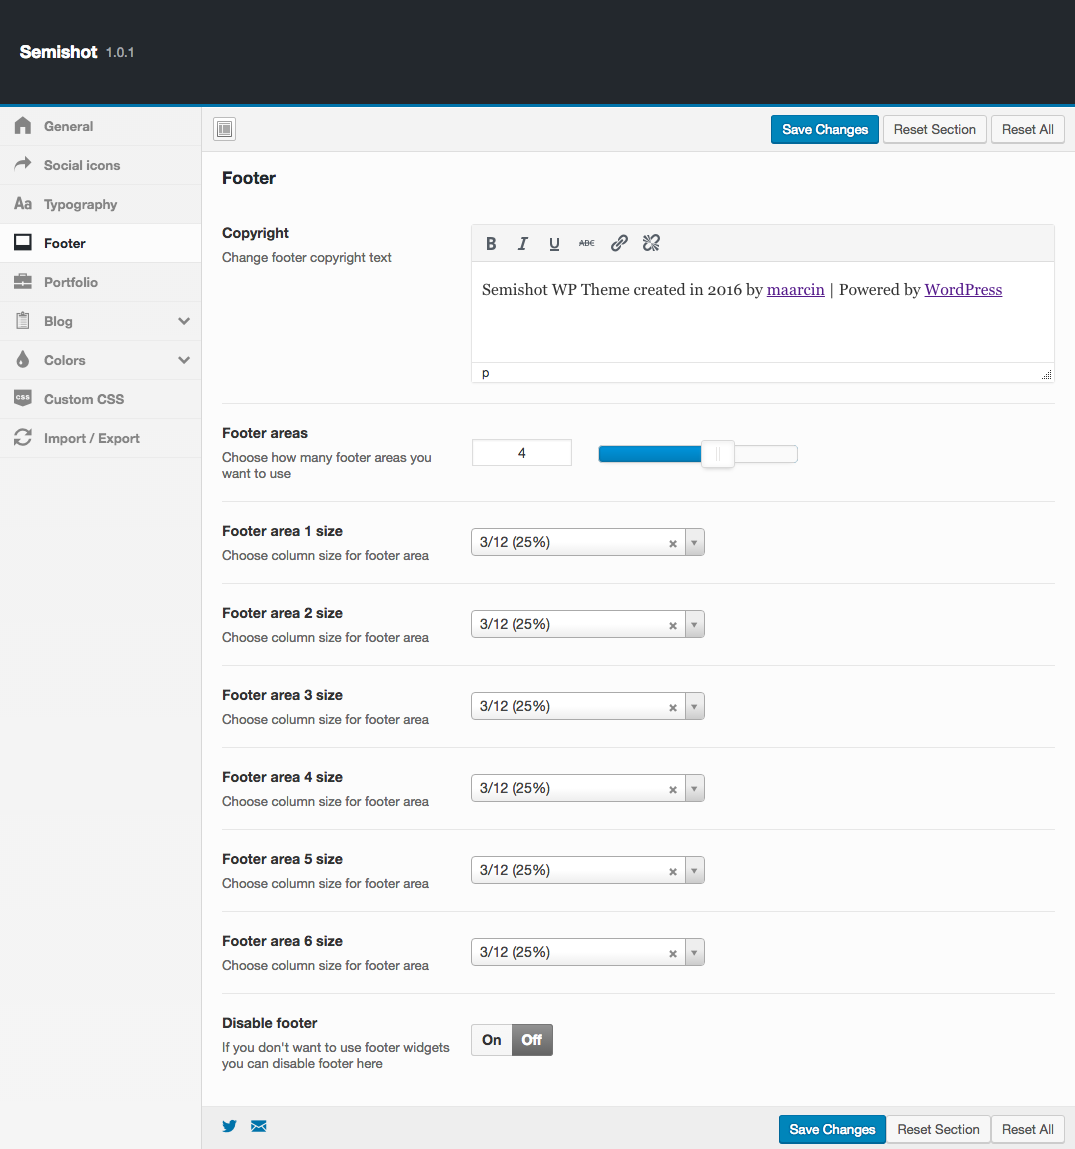This screenshot has width=1075, height=1149.
Task: Click the remove link icon
Action: coord(651,243)
